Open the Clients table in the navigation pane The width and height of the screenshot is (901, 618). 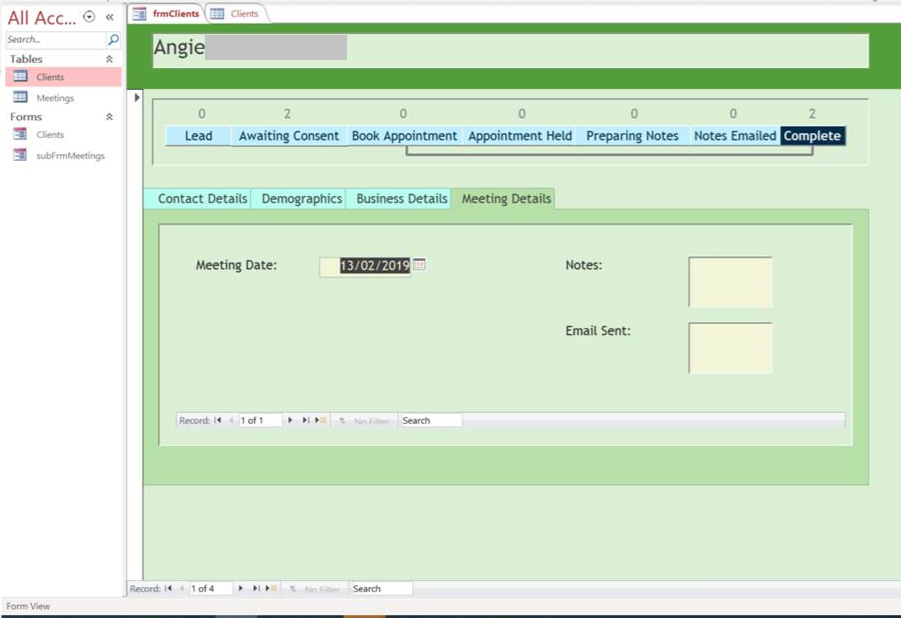point(63,77)
